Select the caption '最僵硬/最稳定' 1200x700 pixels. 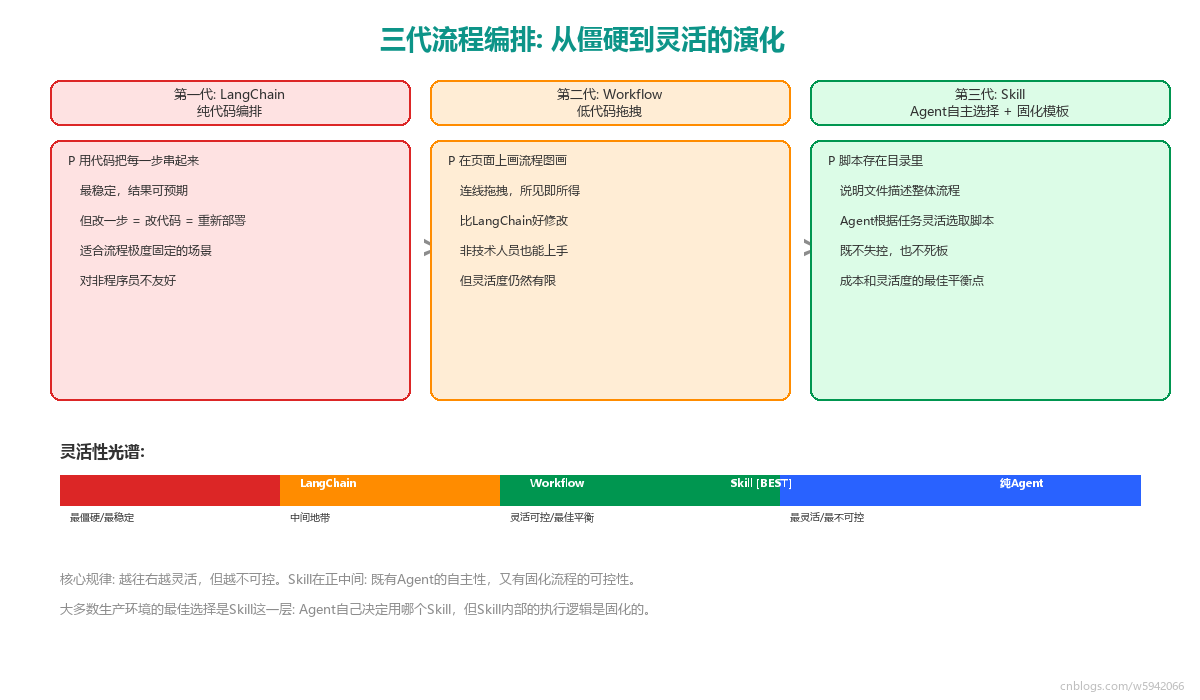click(x=102, y=518)
